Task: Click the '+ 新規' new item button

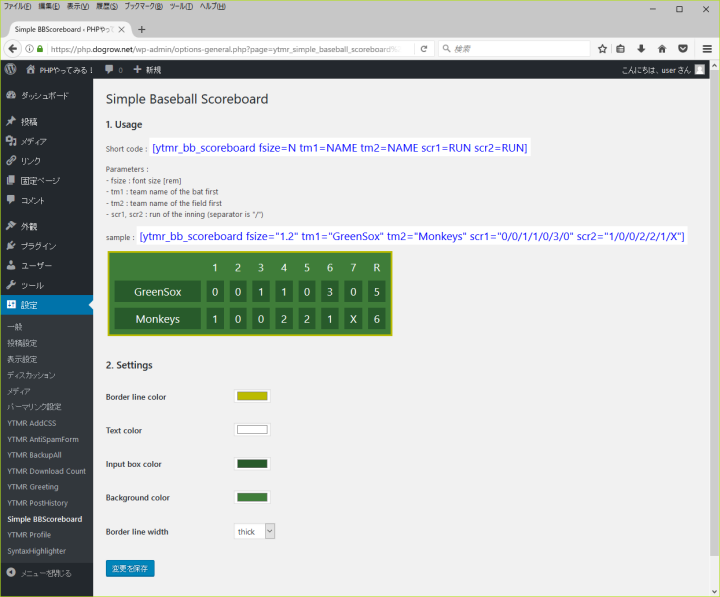Action: 147,70
